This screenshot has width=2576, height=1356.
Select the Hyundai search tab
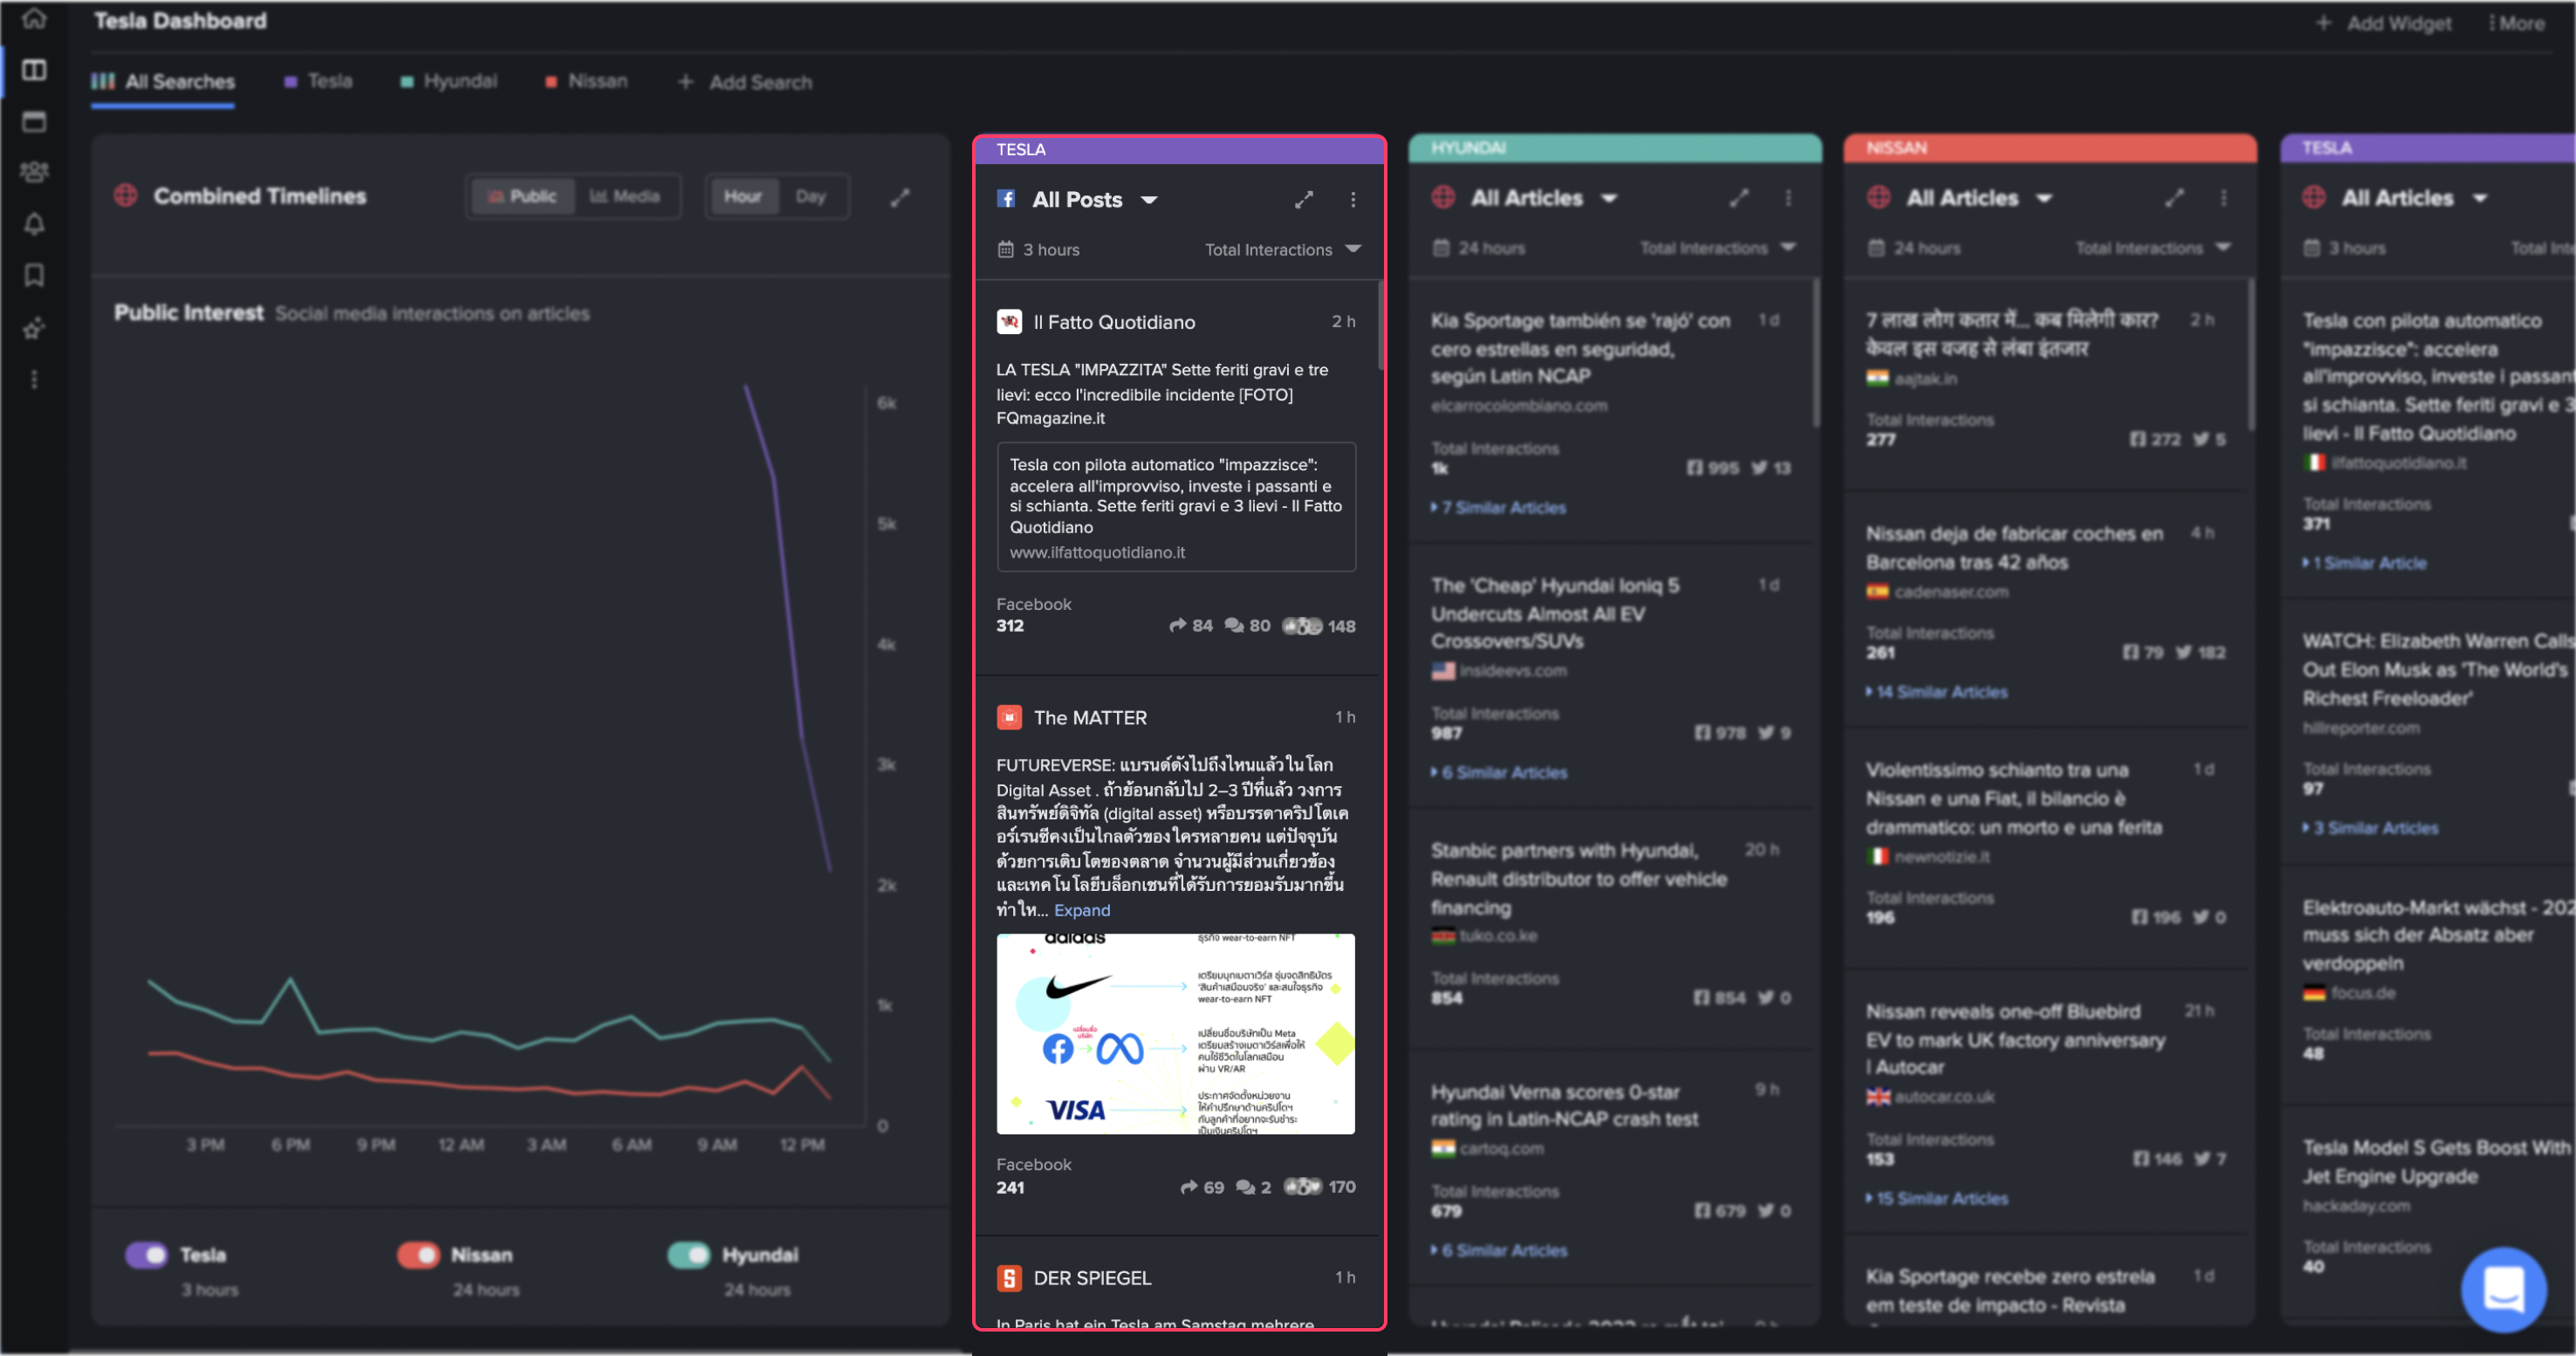point(448,81)
